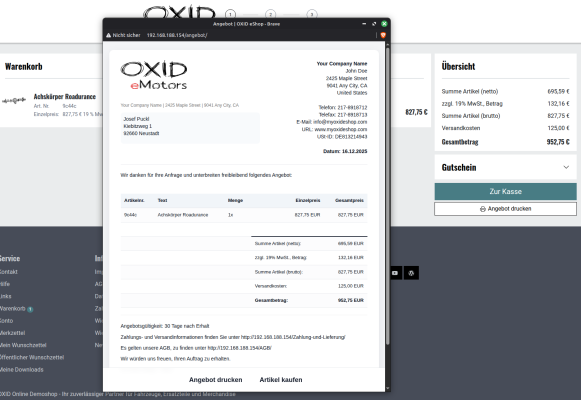This screenshot has width=581, height=400.
Task: Click the Nicht sicher warning icon
Action: (109, 35)
